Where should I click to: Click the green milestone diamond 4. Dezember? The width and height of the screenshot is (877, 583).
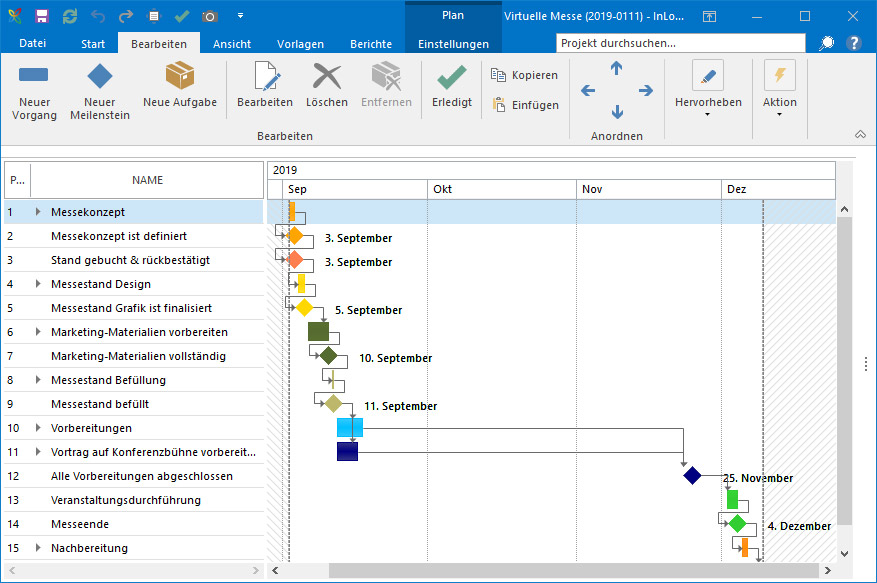pyautogui.click(x=738, y=524)
